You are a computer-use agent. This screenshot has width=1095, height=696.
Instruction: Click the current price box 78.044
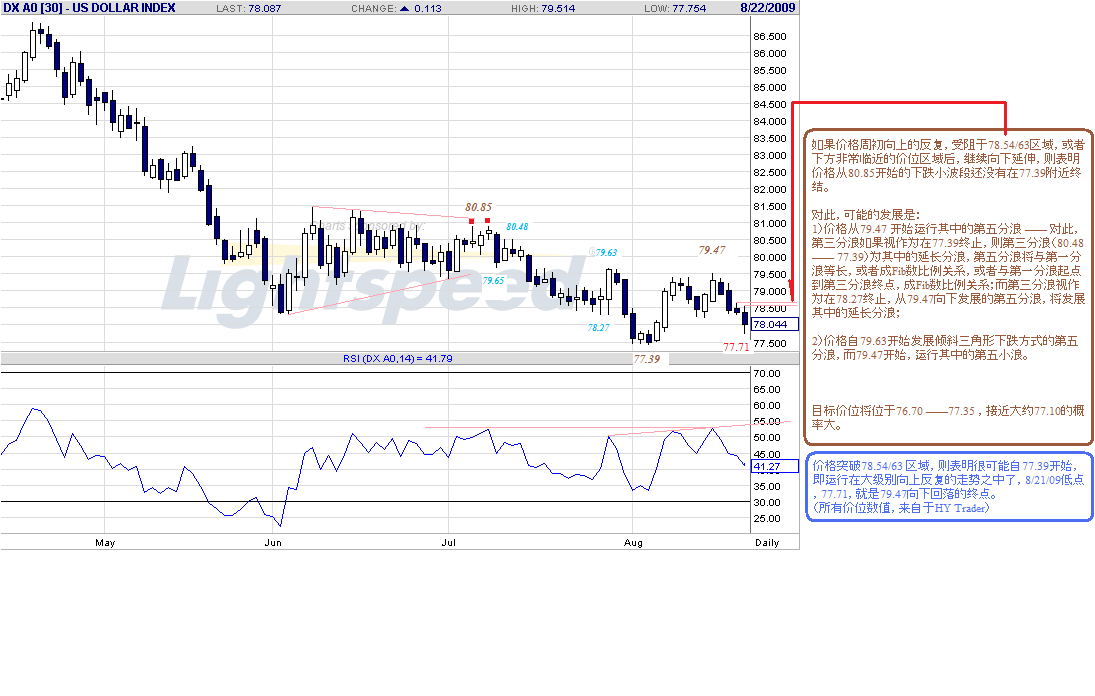(774, 325)
